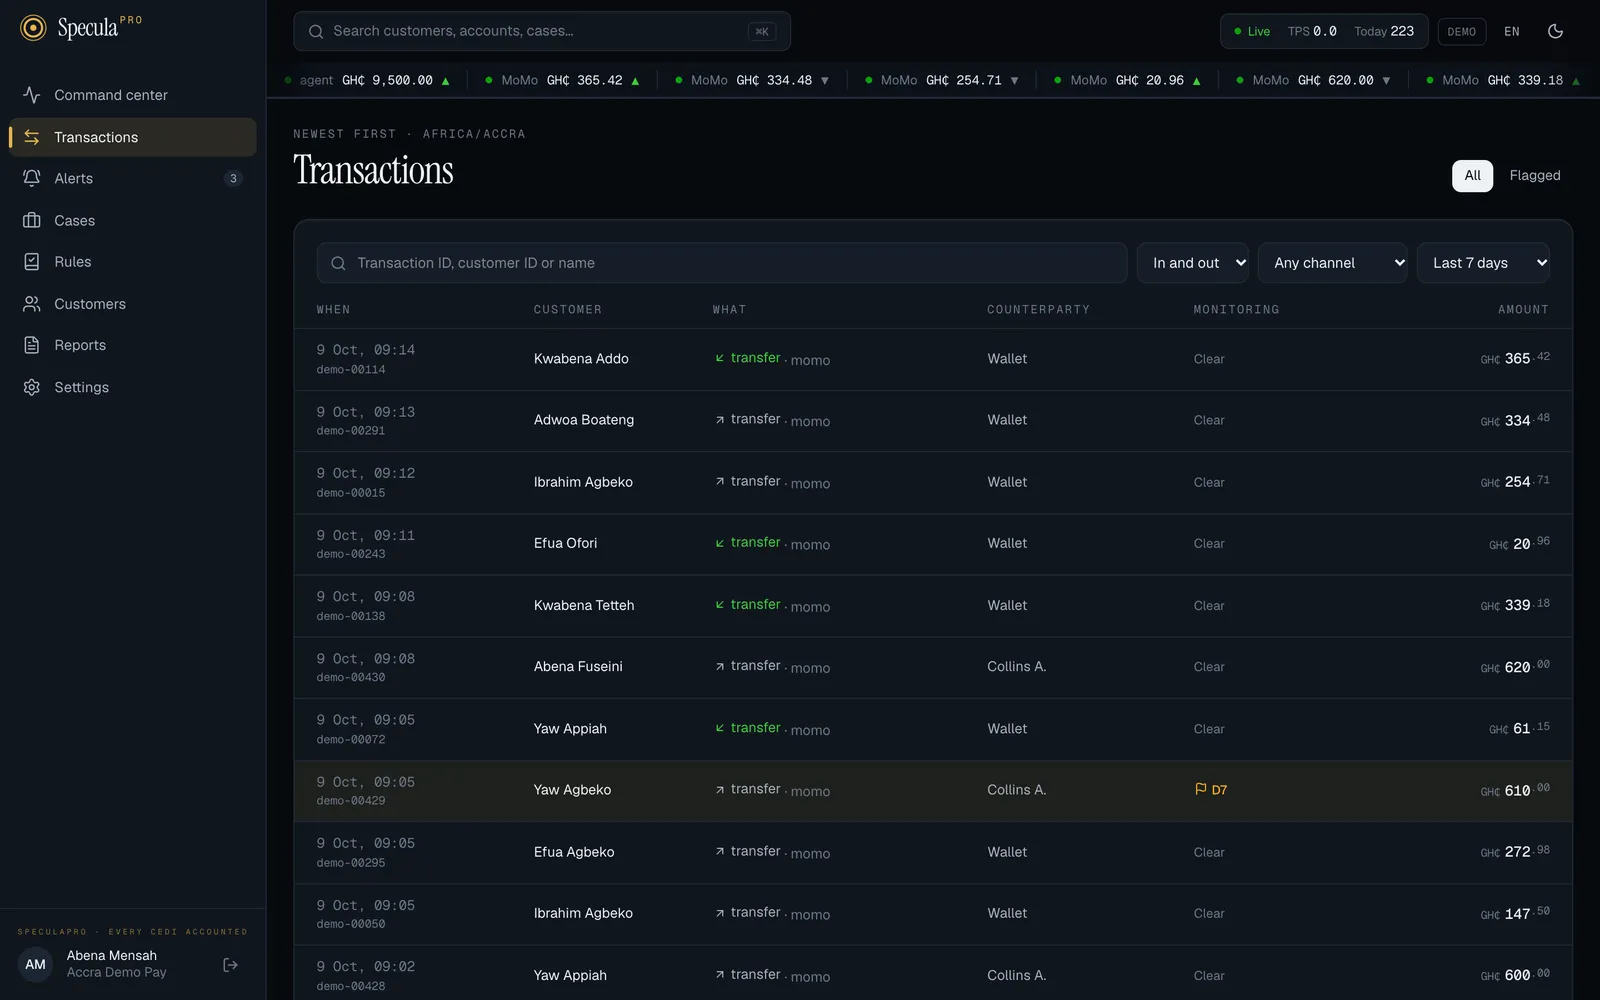Click the up arrow on agent GH₵ 9,500.00 ticker
The height and width of the screenshot is (1000, 1600).
446,81
